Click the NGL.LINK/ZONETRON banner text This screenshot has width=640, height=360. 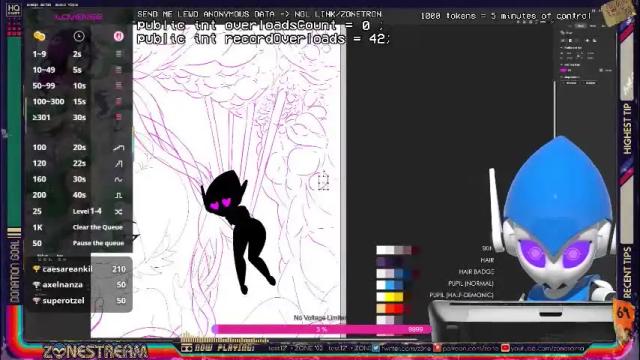(x=338, y=14)
